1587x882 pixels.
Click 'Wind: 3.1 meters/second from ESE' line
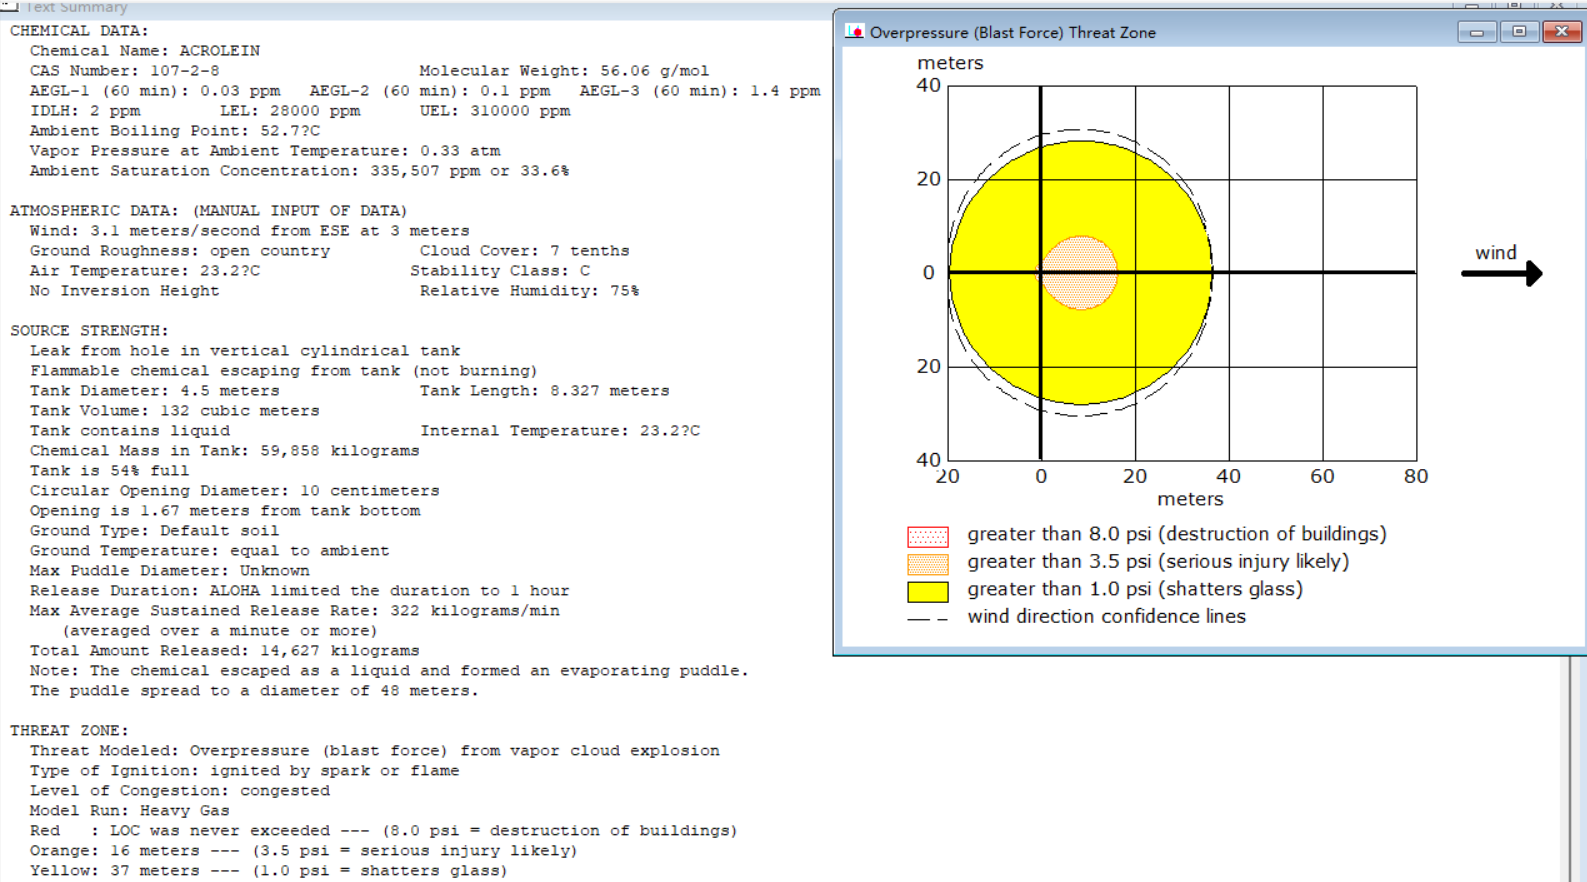[x=249, y=230]
